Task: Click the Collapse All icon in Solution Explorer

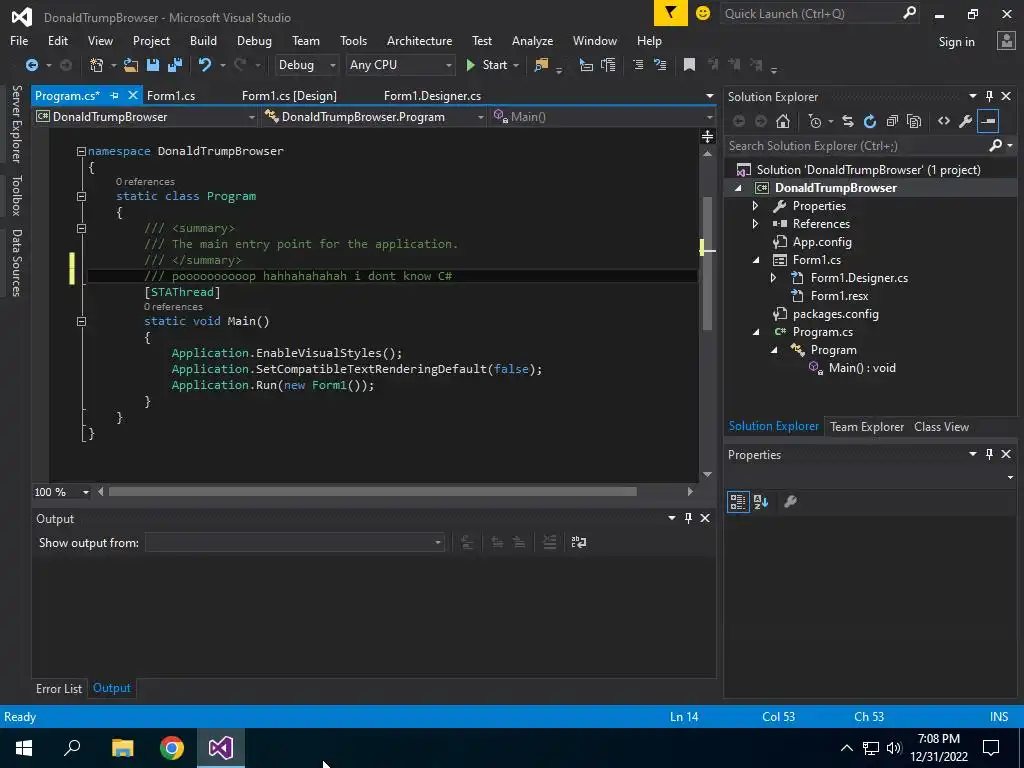Action: [x=892, y=121]
